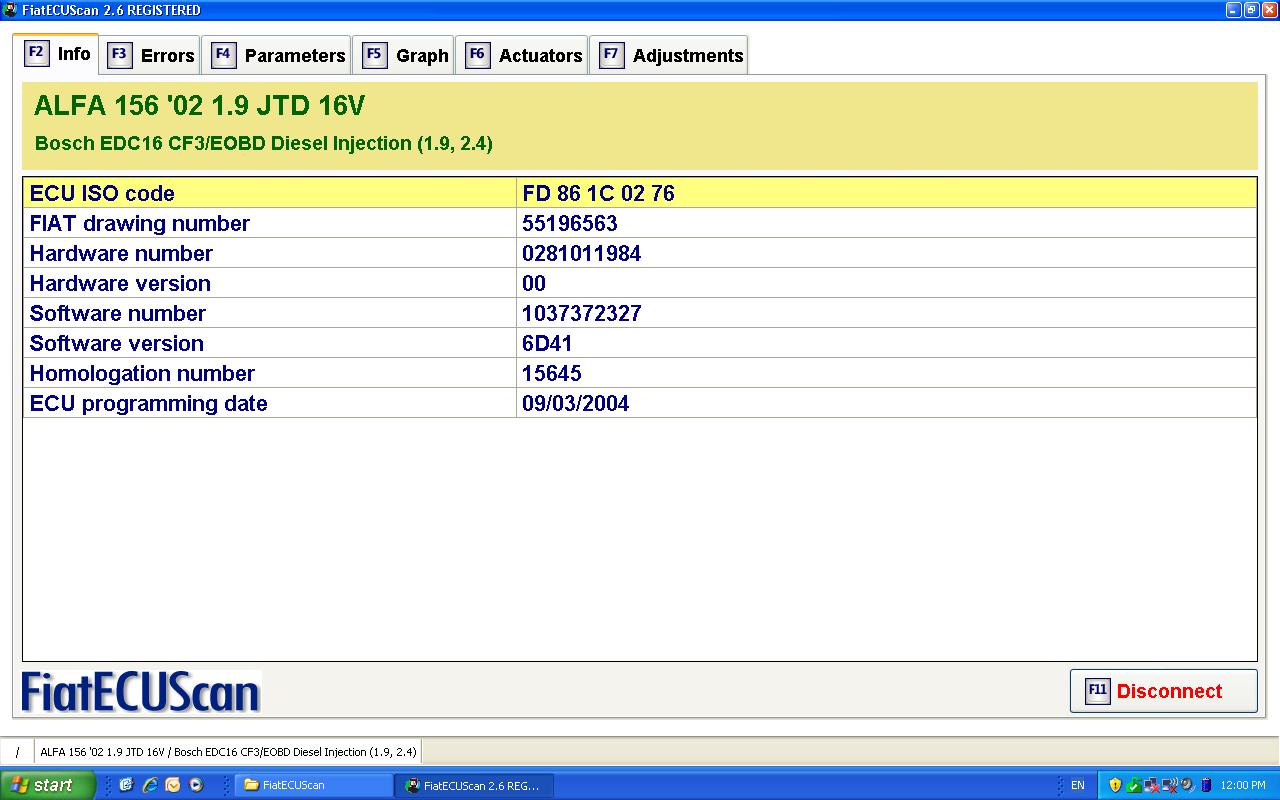Viewport: 1280px width, 800px height.
Task: Click the value 55196563
Action: [x=570, y=223]
